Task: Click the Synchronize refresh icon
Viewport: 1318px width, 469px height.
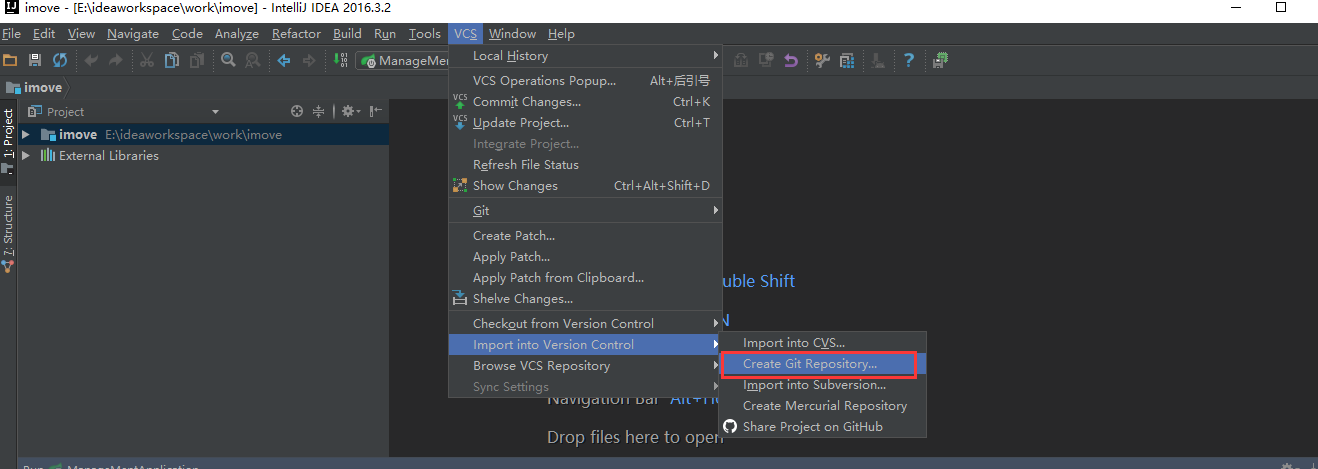Action: (x=60, y=61)
